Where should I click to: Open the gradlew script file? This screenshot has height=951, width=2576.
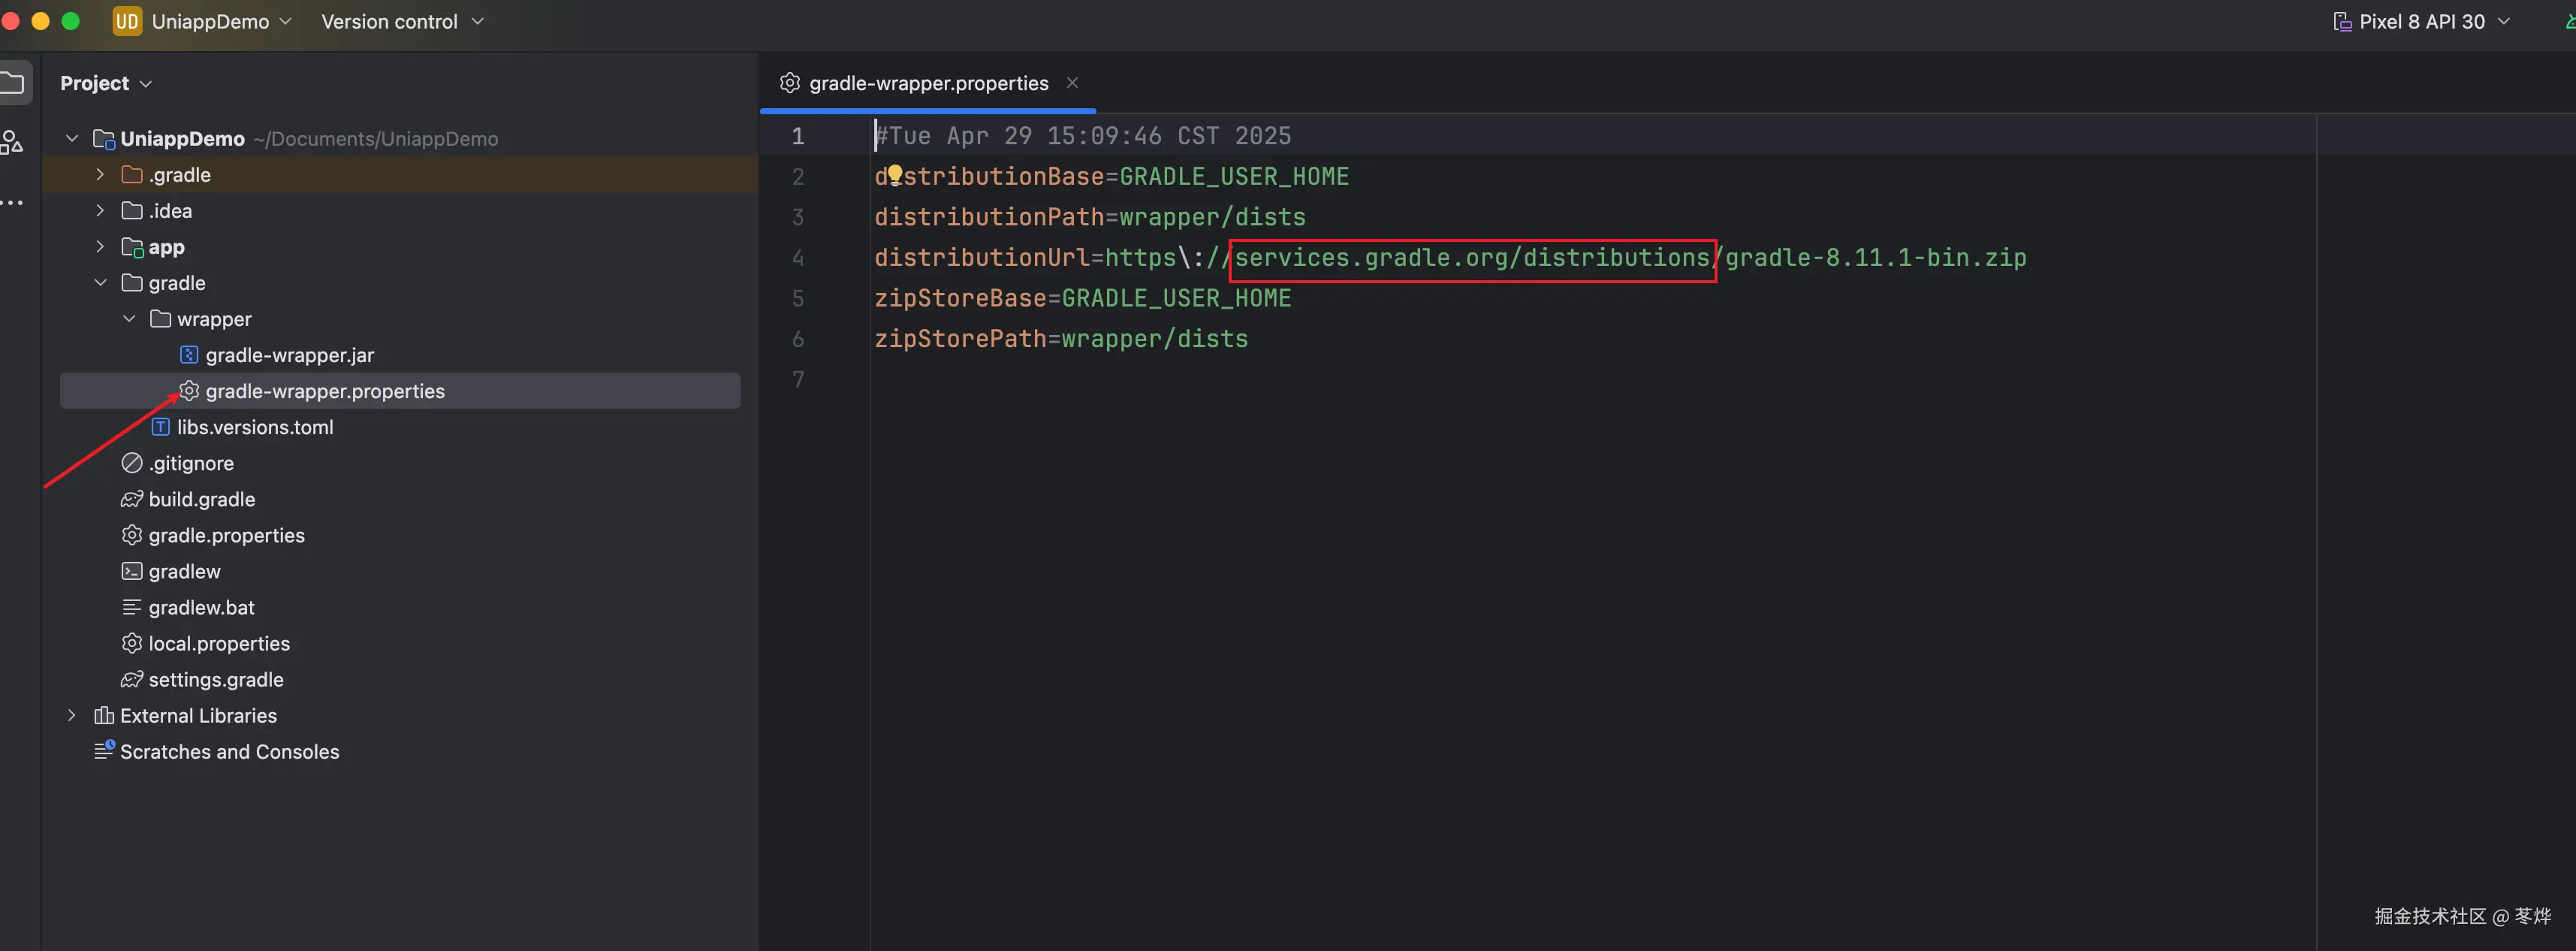tap(184, 571)
